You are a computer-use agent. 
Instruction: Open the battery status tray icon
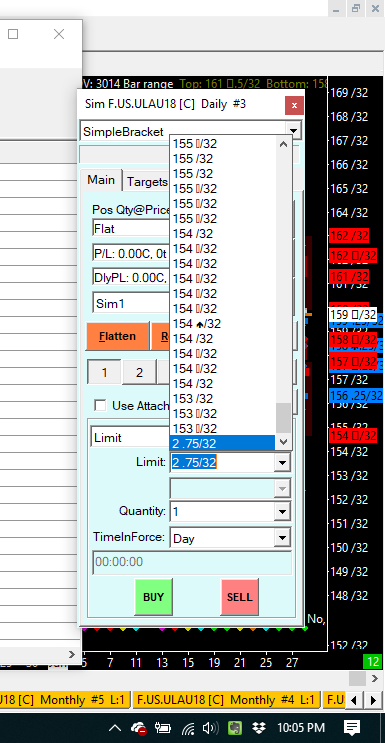pos(164,728)
